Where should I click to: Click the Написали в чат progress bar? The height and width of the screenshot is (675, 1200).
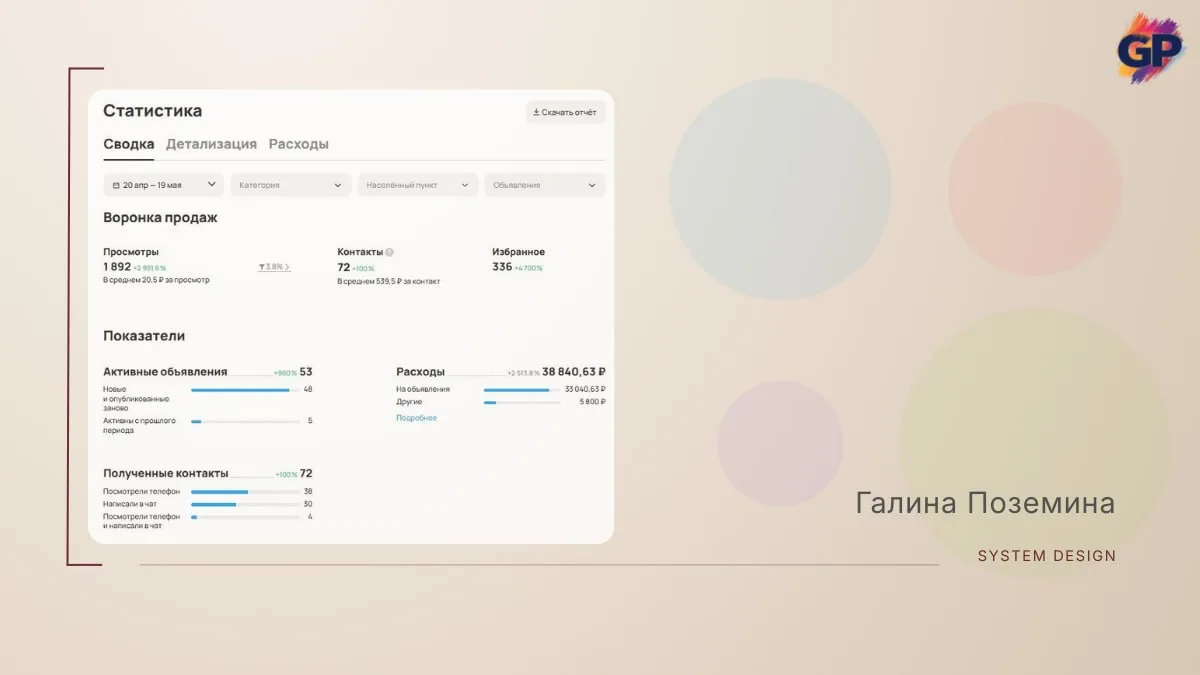[x=245, y=504]
